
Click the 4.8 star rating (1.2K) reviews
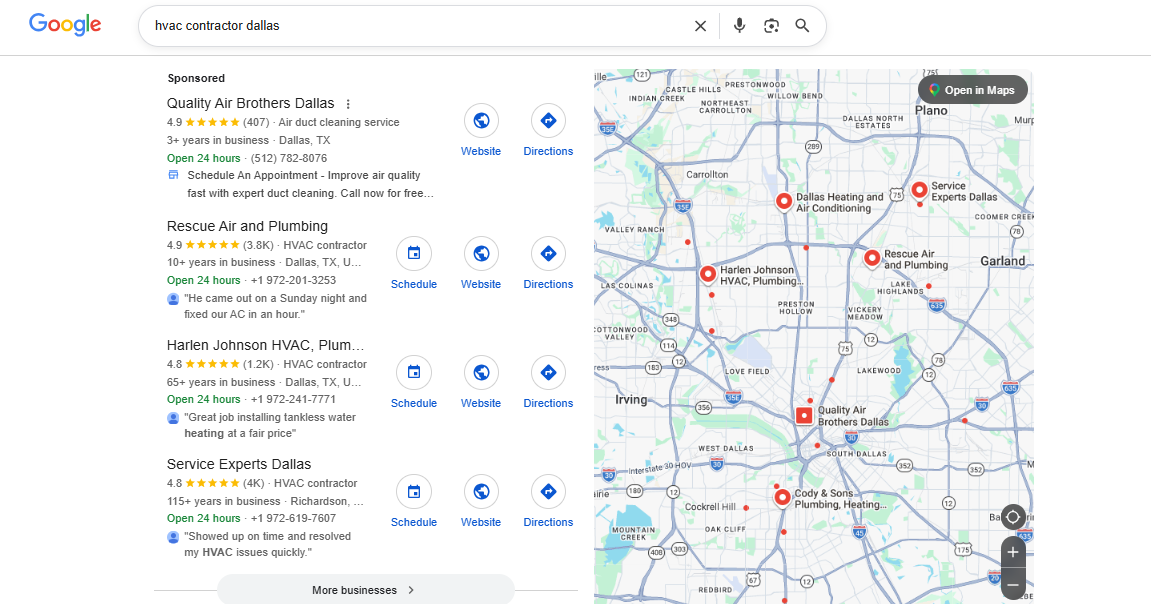coord(220,364)
